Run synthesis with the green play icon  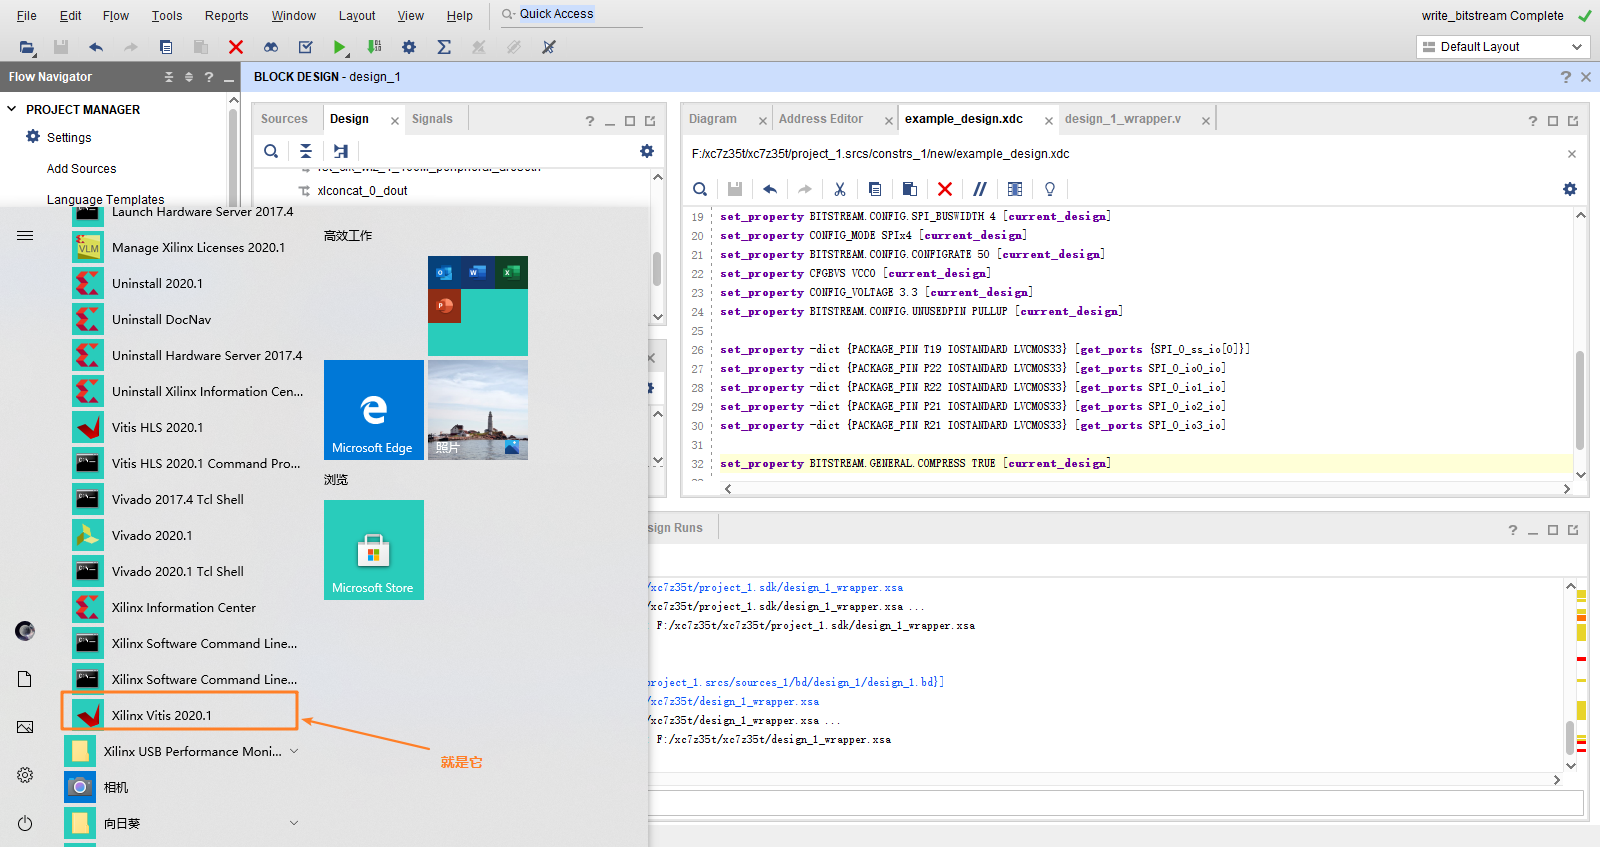click(x=340, y=47)
